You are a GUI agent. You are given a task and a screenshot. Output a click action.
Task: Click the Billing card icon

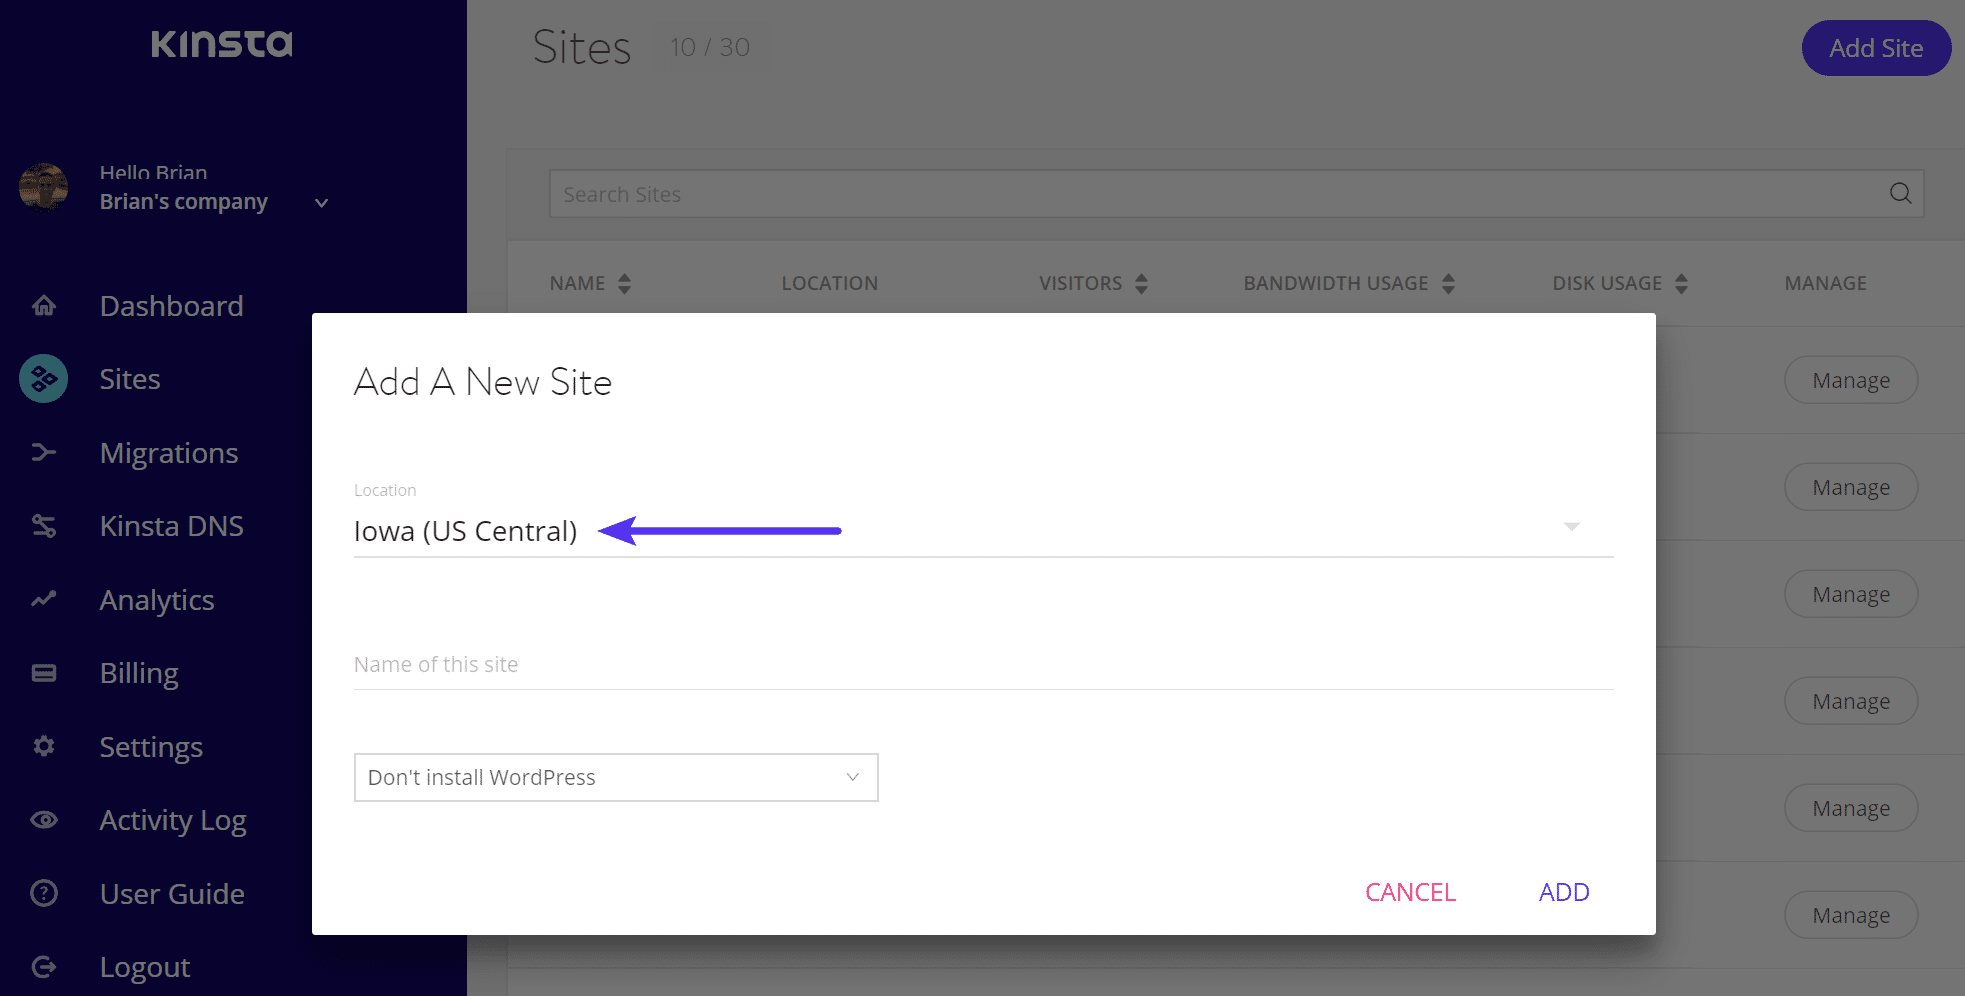pos(44,673)
